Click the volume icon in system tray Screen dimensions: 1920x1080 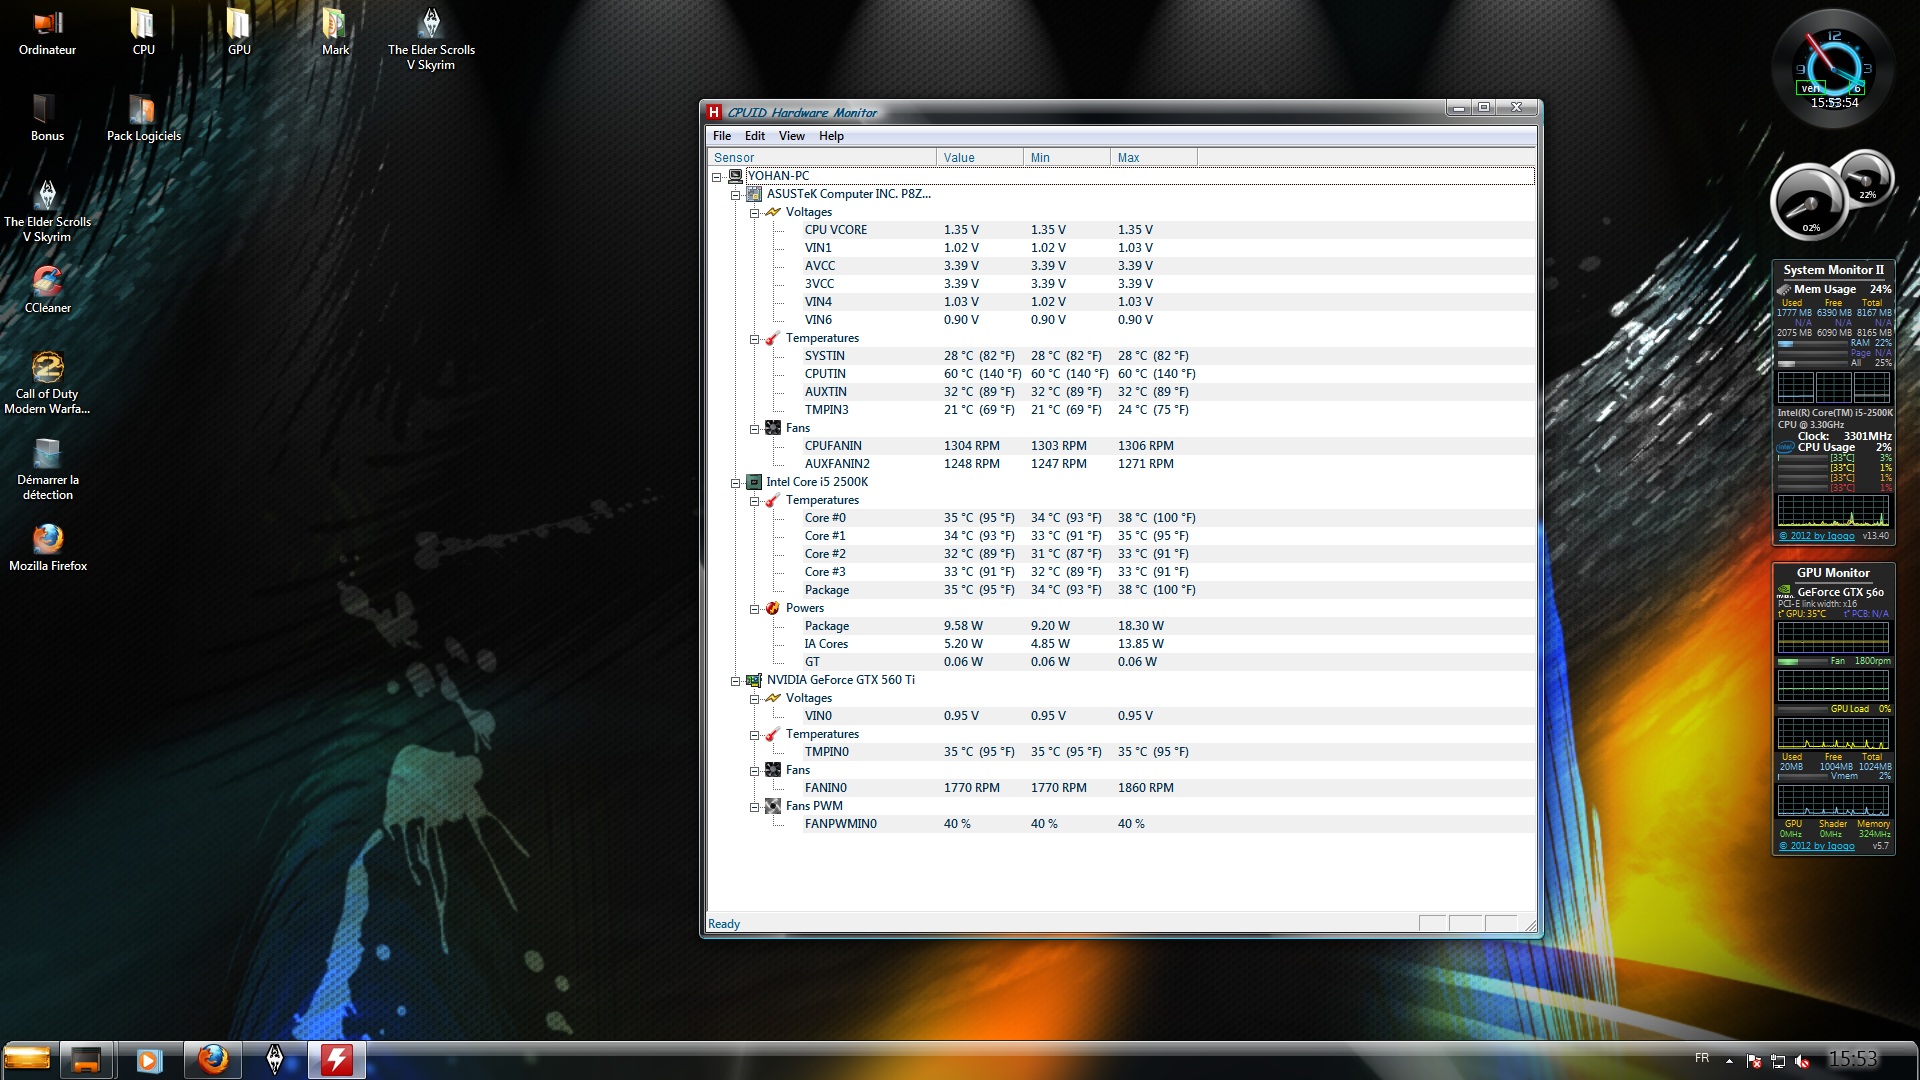[x=1802, y=1061]
